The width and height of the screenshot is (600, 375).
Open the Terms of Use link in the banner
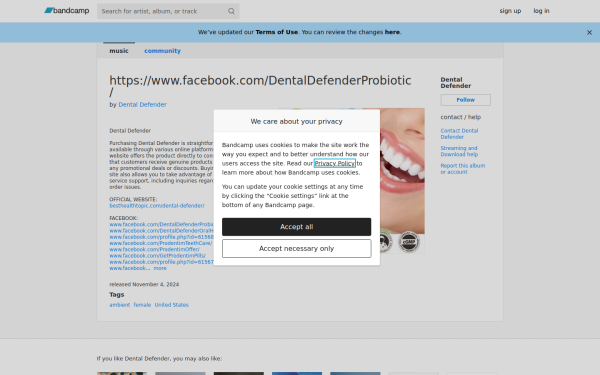pos(276,32)
